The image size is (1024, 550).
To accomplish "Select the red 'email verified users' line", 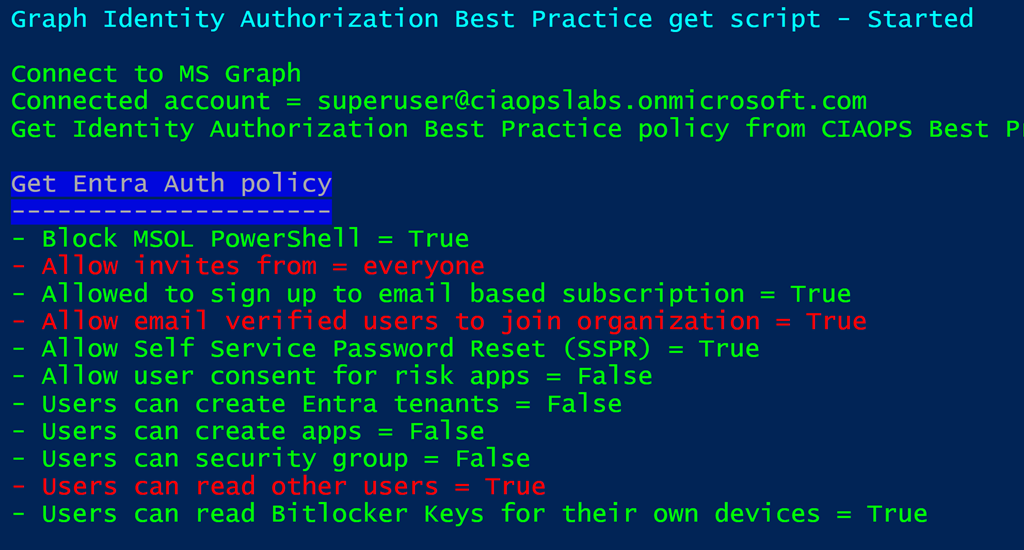I will pos(438,321).
